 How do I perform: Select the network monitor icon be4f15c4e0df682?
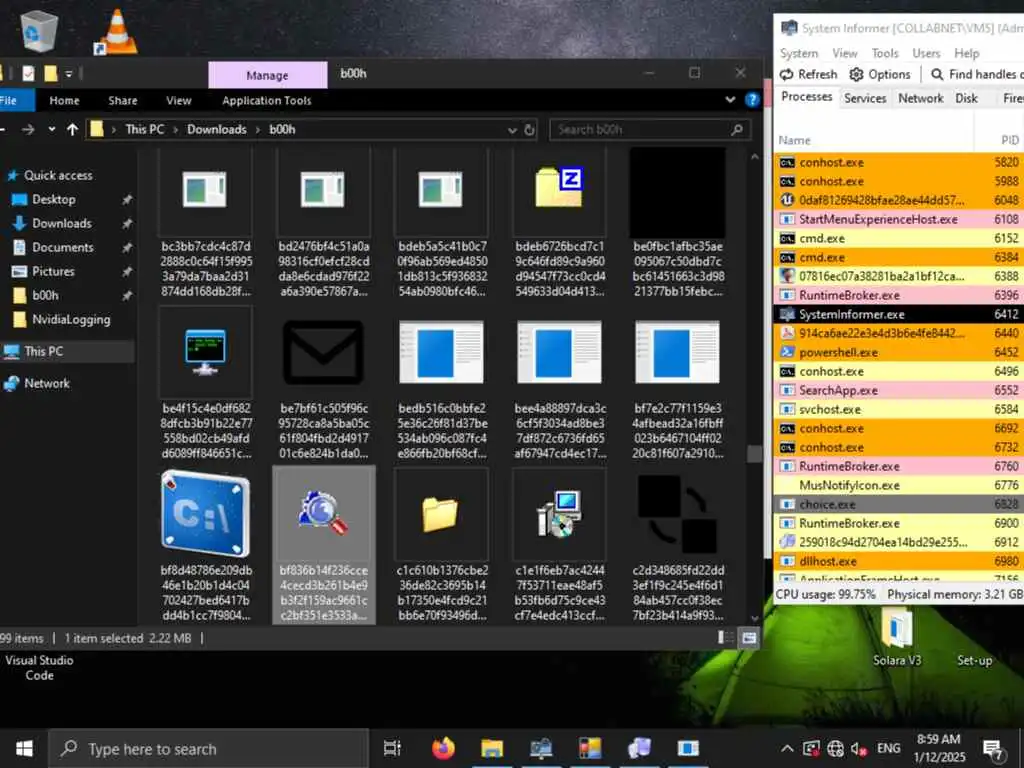point(205,353)
